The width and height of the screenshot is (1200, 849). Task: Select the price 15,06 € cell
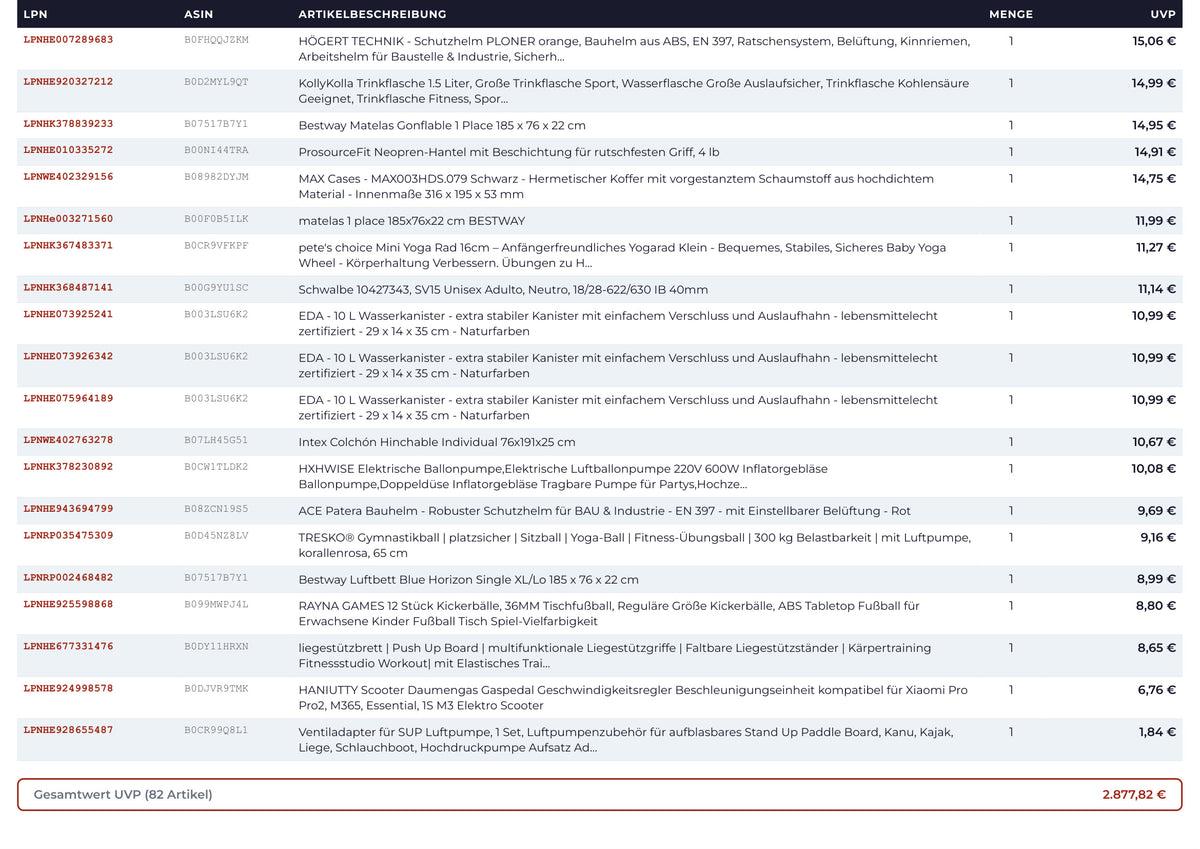[1154, 41]
